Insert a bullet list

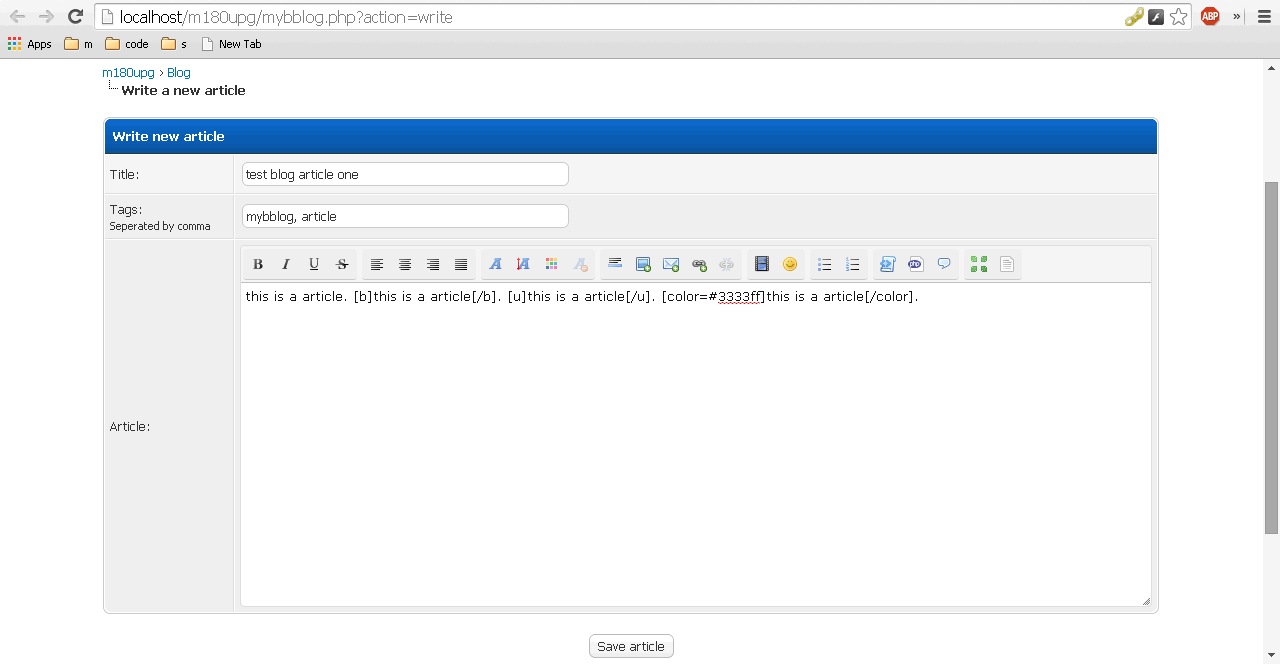[x=825, y=264]
